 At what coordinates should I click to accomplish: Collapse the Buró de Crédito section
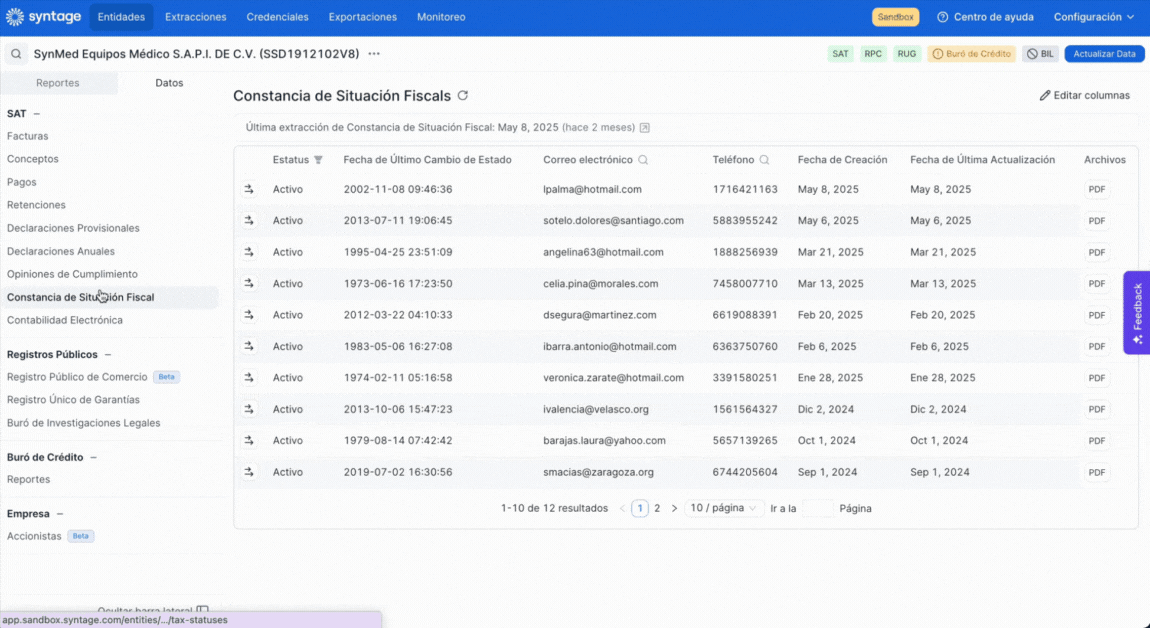point(93,457)
